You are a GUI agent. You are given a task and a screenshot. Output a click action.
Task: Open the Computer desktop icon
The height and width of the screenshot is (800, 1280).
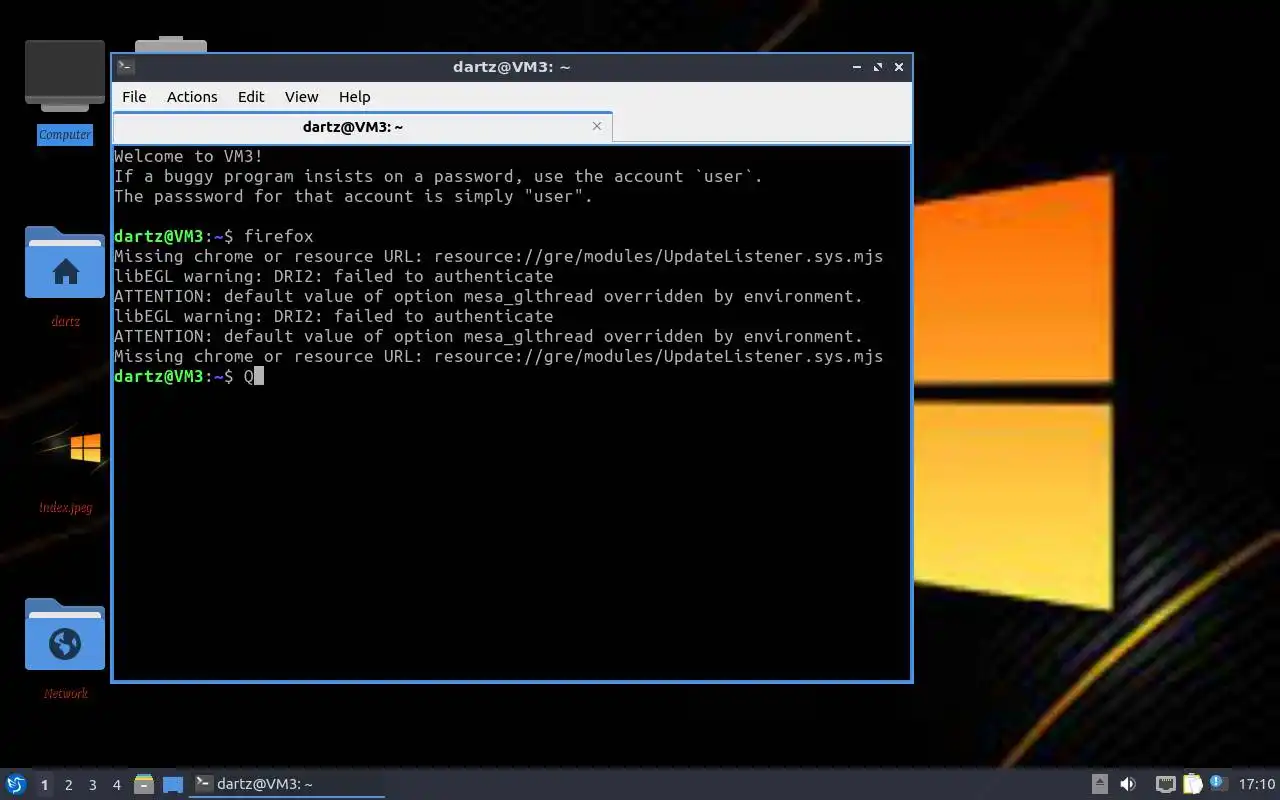click(65, 76)
